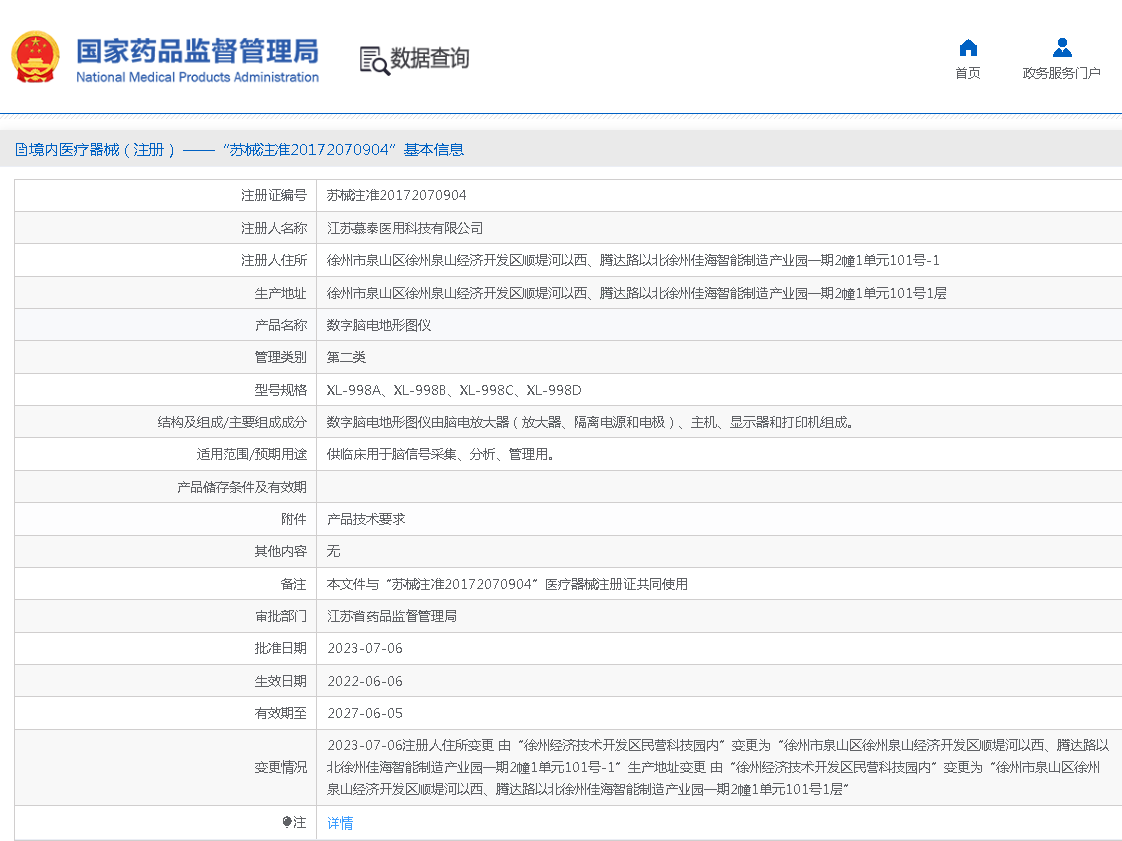Click the registrant name 江苏慕泰医用科技有限公司
Viewport: 1122px width, 841px height.
[x=405, y=228]
